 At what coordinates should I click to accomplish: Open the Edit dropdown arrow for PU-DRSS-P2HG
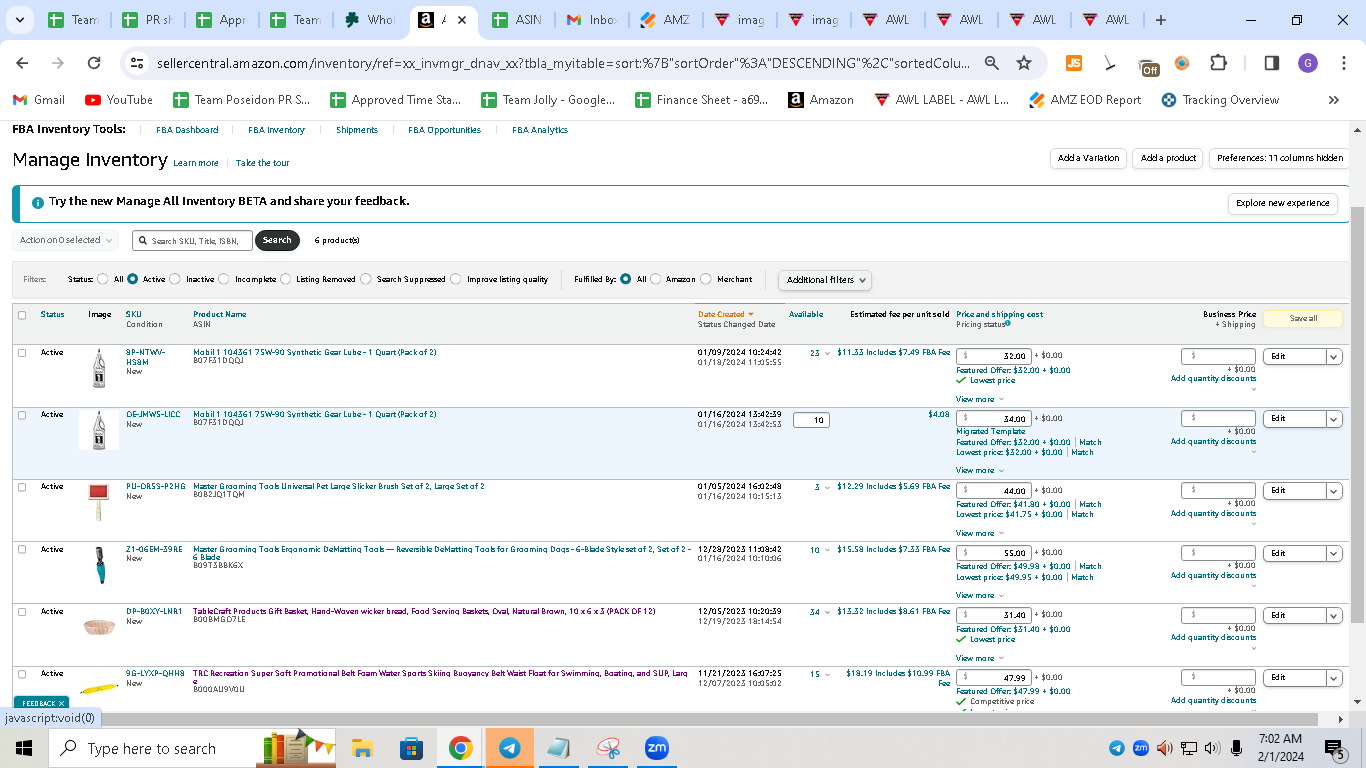click(1334, 491)
